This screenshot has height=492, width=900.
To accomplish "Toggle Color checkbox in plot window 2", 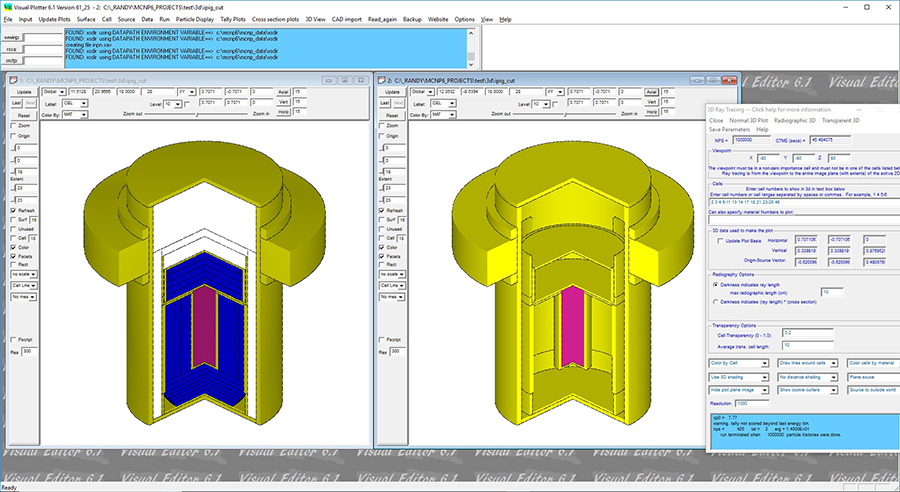I will [x=382, y=247].
